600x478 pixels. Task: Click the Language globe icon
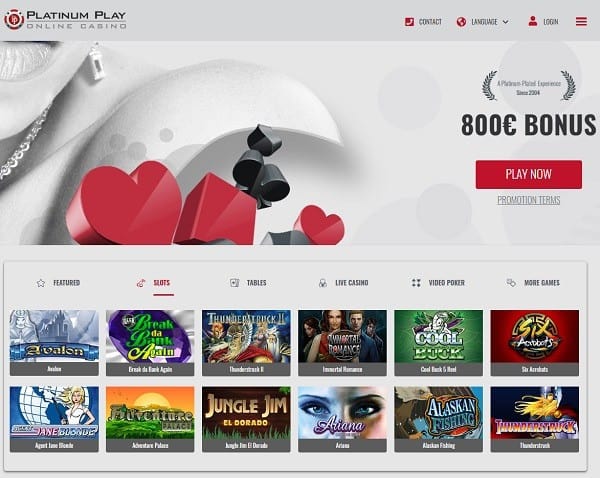461,22
